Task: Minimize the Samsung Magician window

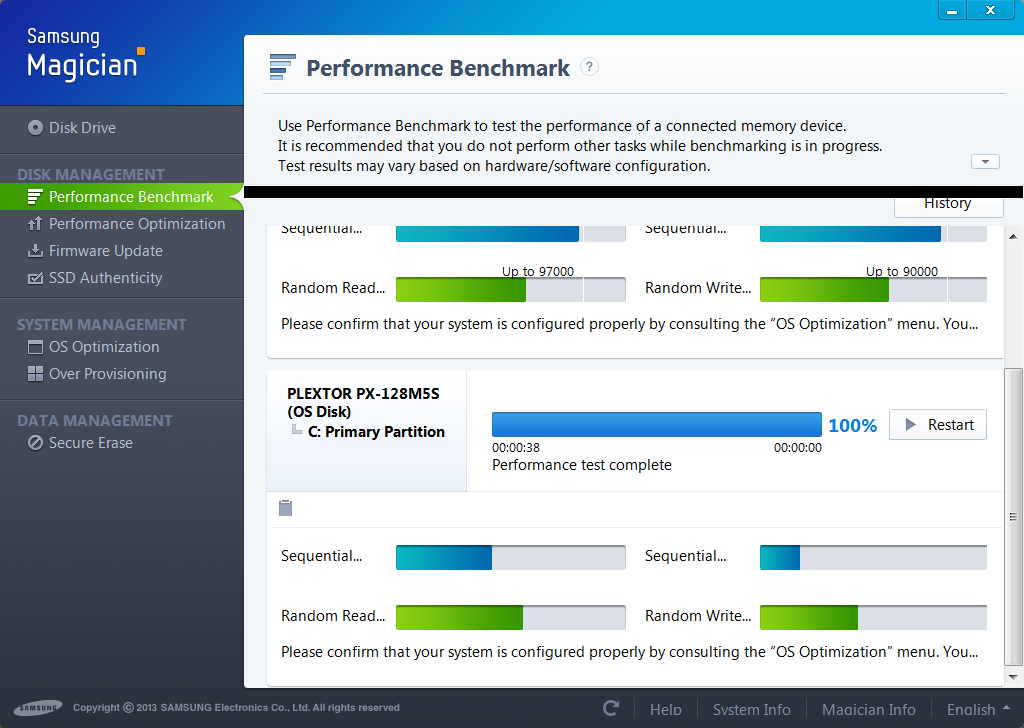Action: coord(952,11)
